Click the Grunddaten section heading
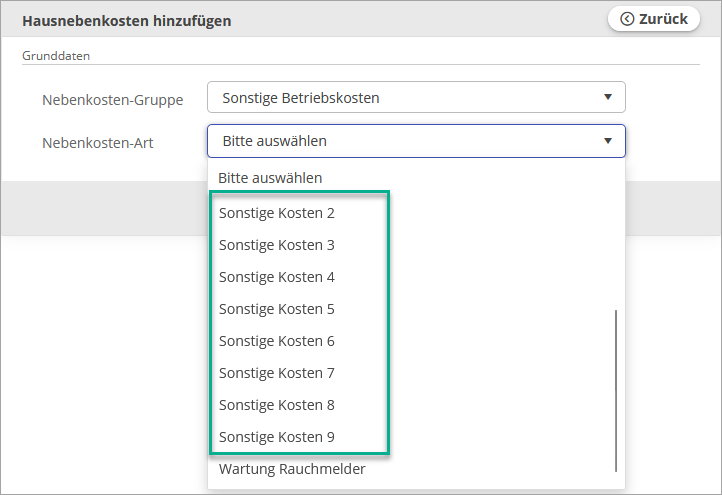Viewport: 722px width, 495px height. (x=56, y=56)
